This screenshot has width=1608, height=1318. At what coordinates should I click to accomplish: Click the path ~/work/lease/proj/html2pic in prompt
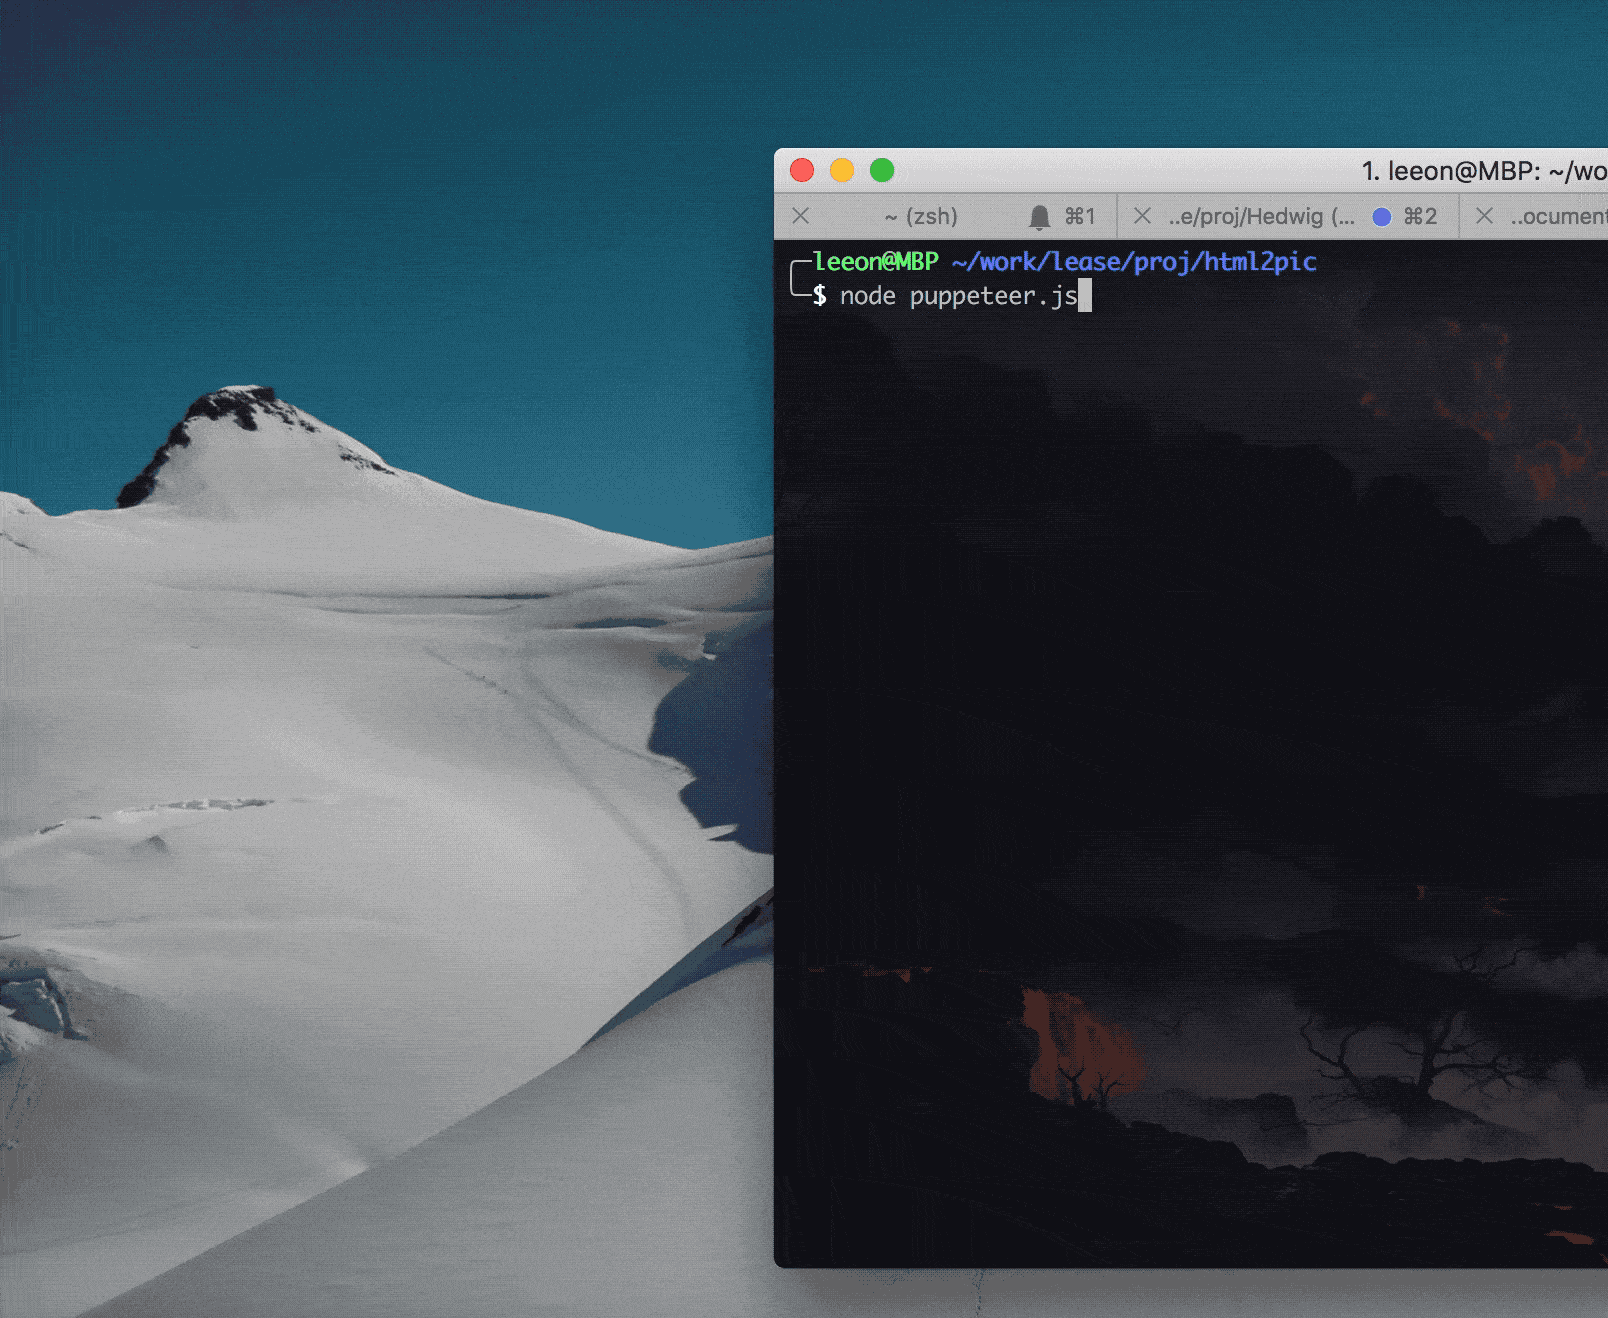(1134, 262)
